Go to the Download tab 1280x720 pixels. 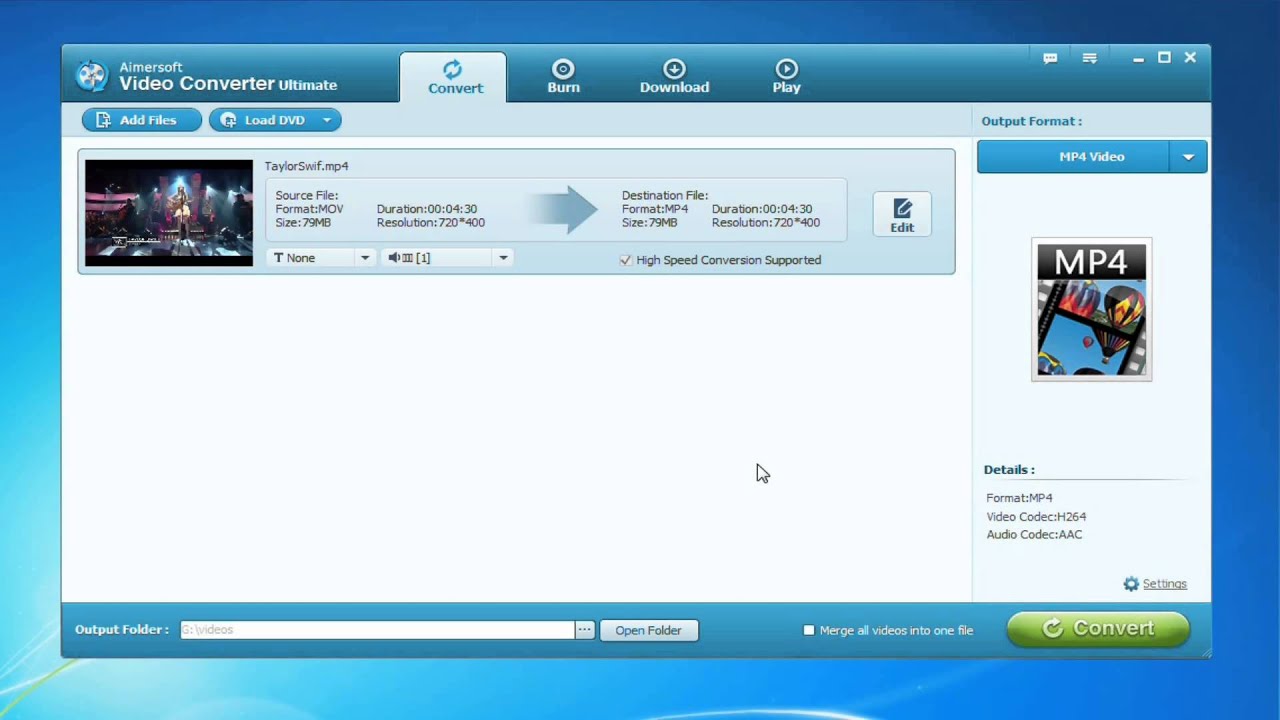point(674,77)
